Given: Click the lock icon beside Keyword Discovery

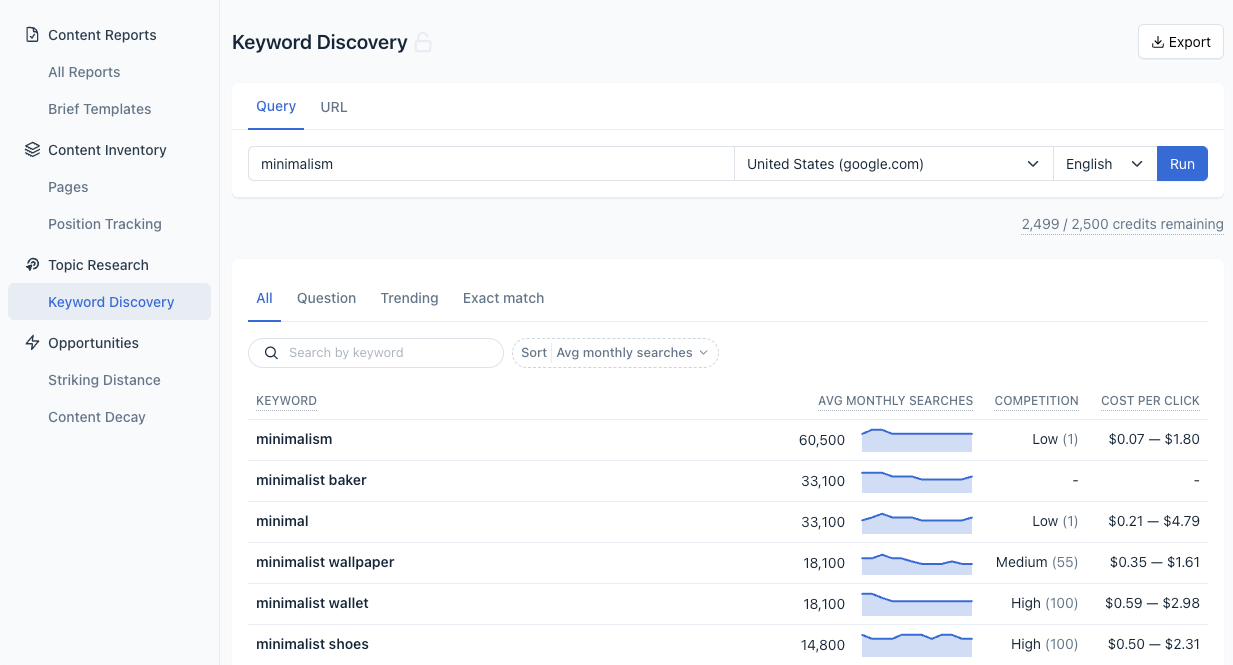Looking at the screenshot, I should click(423, 43).
